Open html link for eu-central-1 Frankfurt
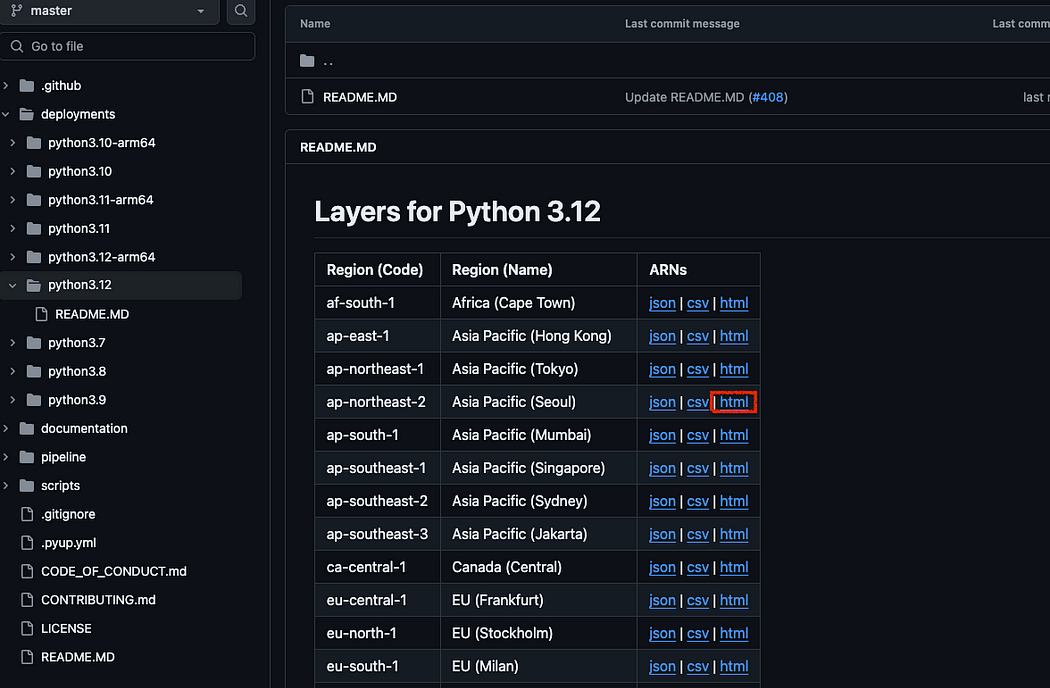1050x688 pixels. point(734,600)
